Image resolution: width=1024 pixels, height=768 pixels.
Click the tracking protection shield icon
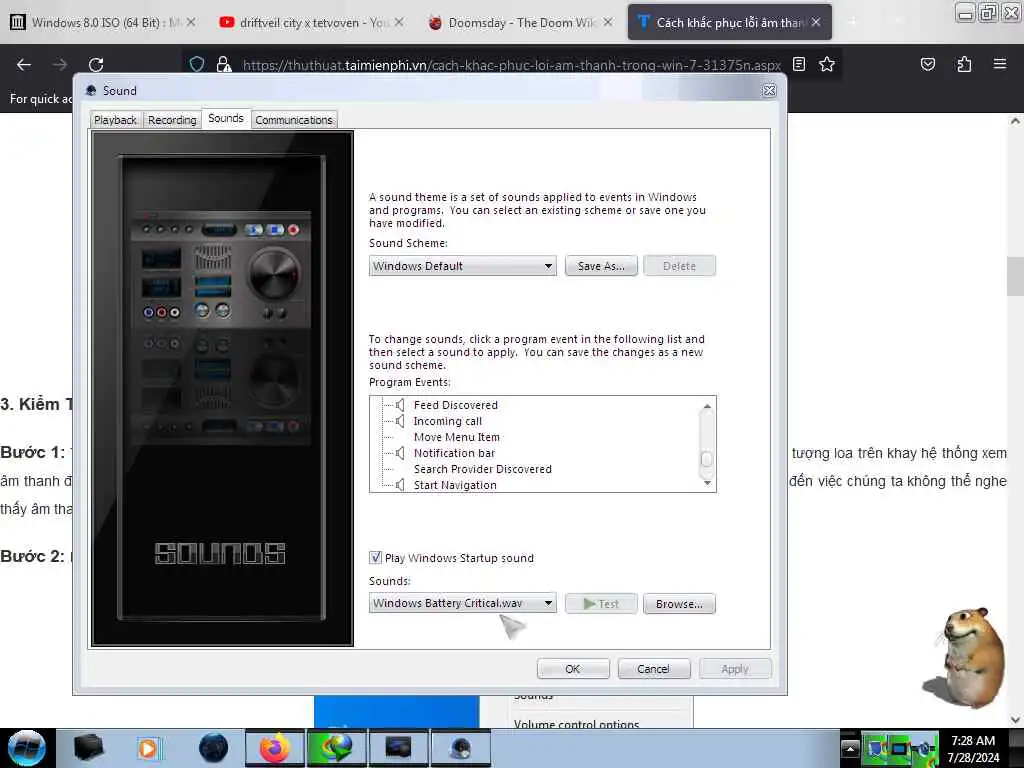(x=197, y=64)
